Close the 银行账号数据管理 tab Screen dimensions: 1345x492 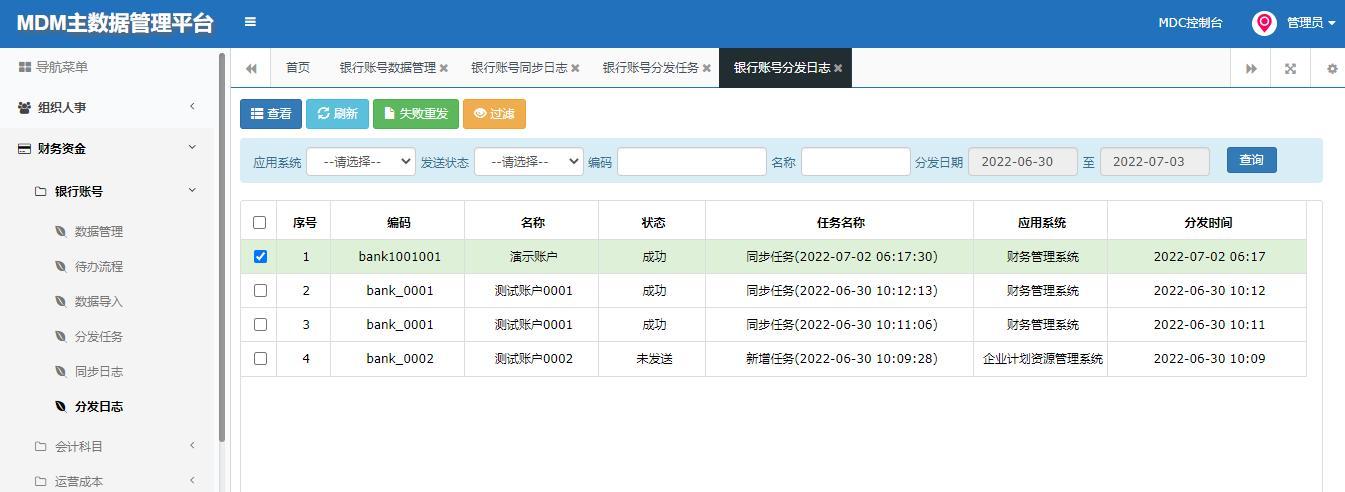(444, 68)
